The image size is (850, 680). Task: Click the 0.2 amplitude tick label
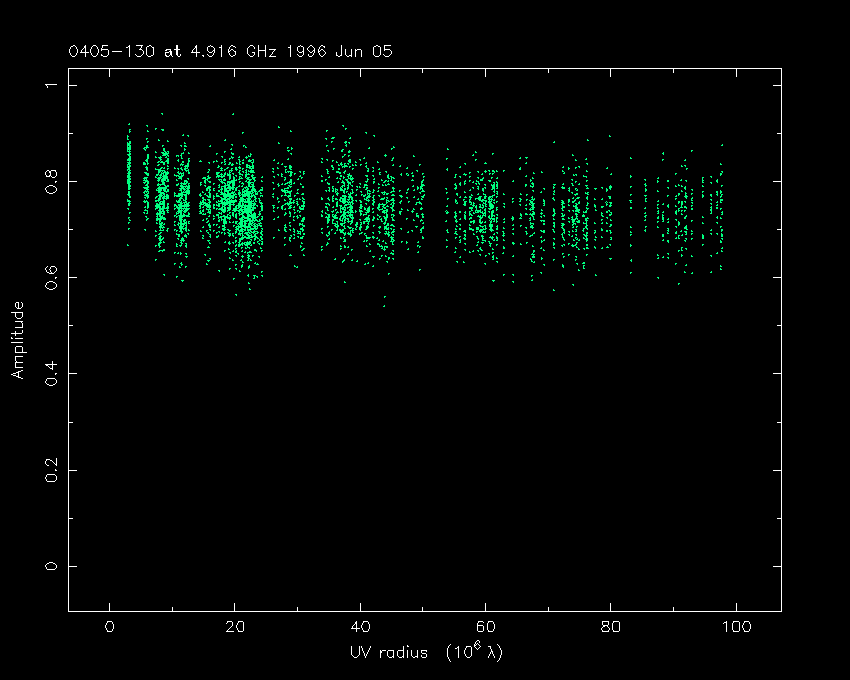(x=50, y=470)
